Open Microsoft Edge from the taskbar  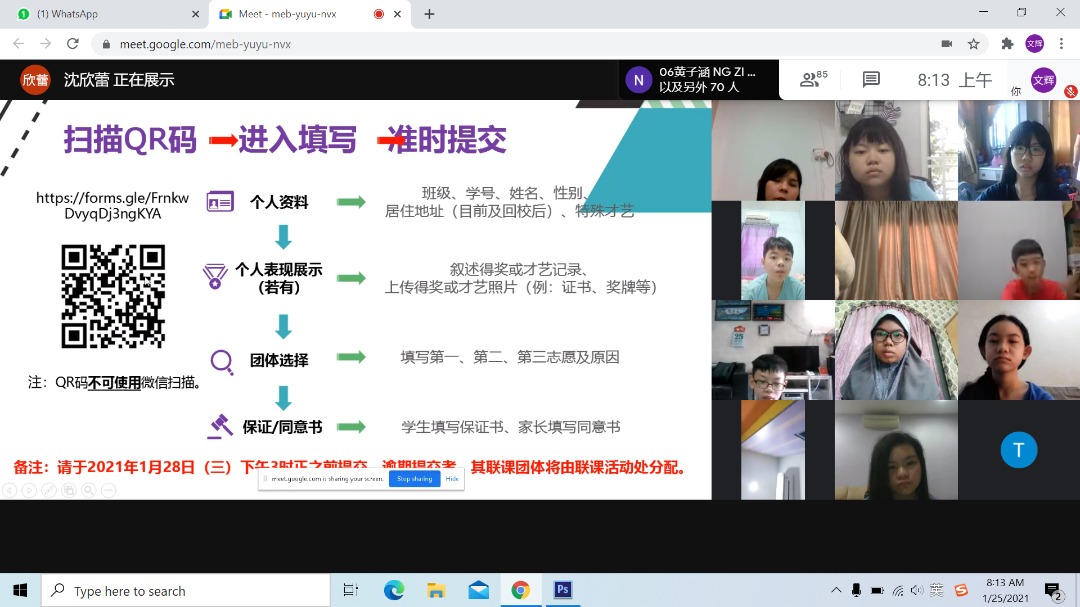(394, 590)
